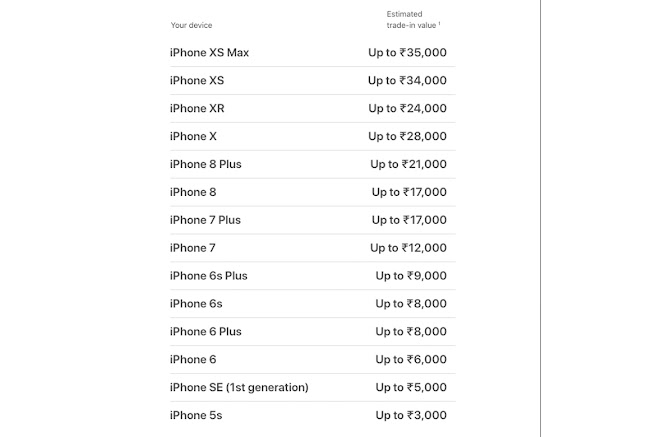Click the Up to ₹34,000 trade-in value

(407, 80)
